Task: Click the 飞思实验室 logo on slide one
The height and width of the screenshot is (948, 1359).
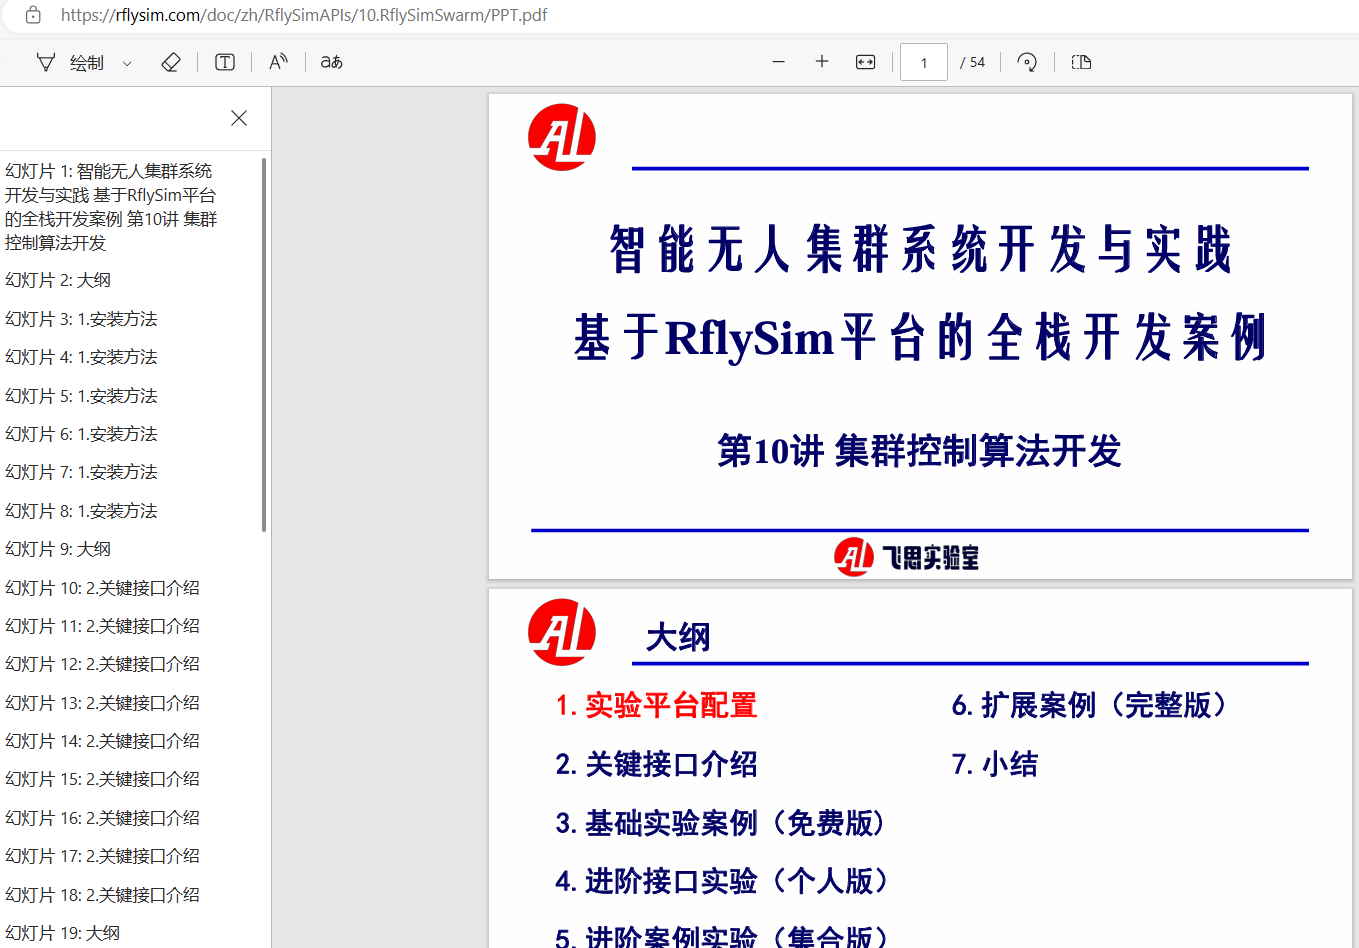Action: pyautogui.click(x=906, y=557)
